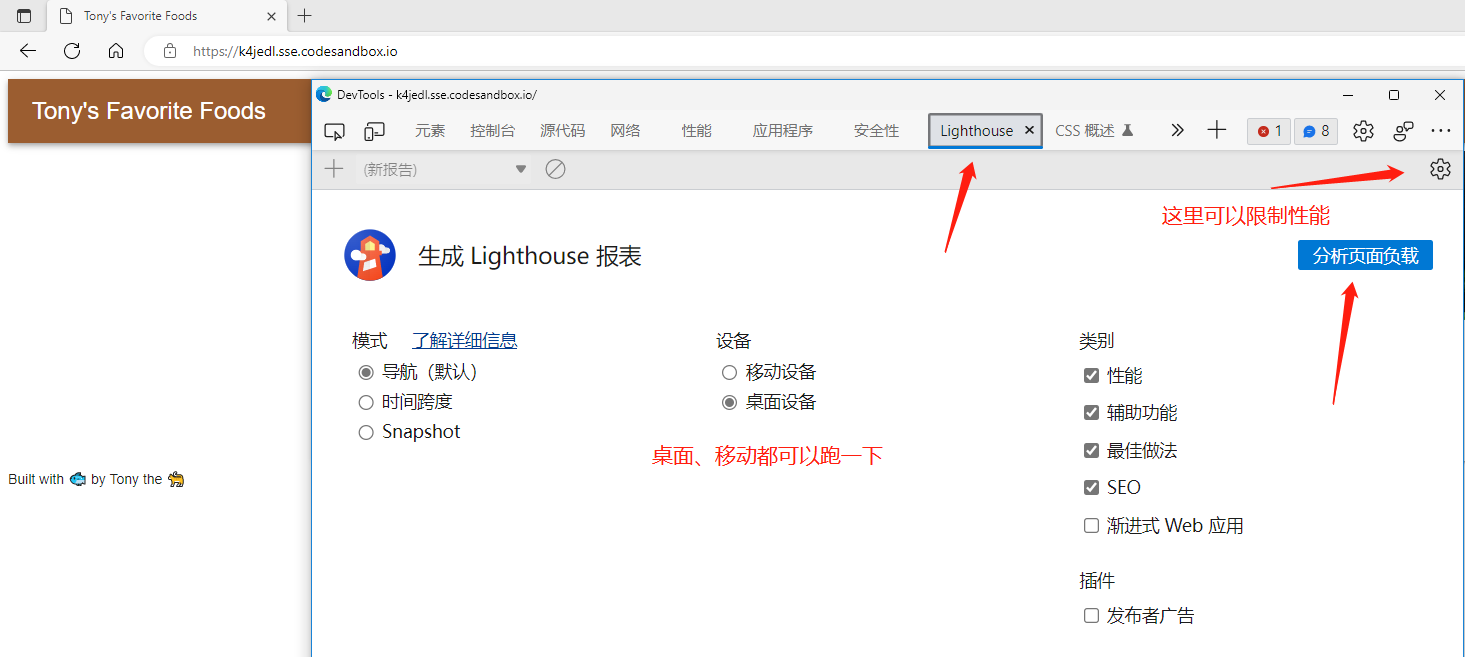1465x657 pixels.
Task: Open DevTools settings gear in top toolbar
Action: 1363,131
